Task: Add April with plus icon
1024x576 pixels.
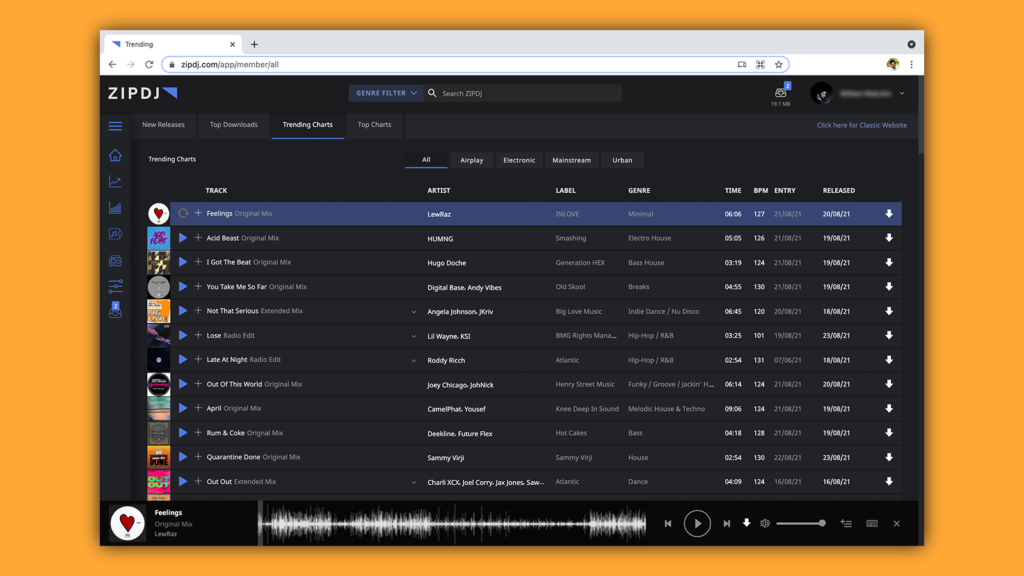Action: pos(198,408)
